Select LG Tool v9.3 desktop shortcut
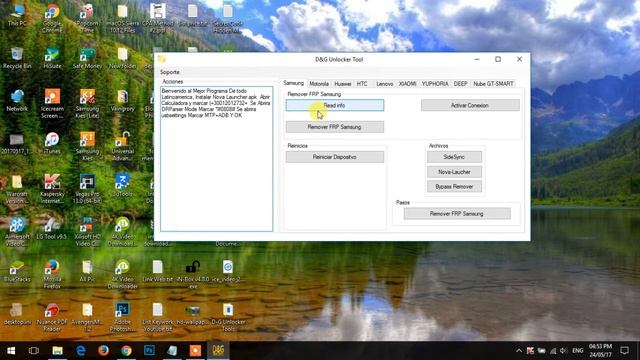This screenshot has width=640, height=360. (x=51, y=228)
